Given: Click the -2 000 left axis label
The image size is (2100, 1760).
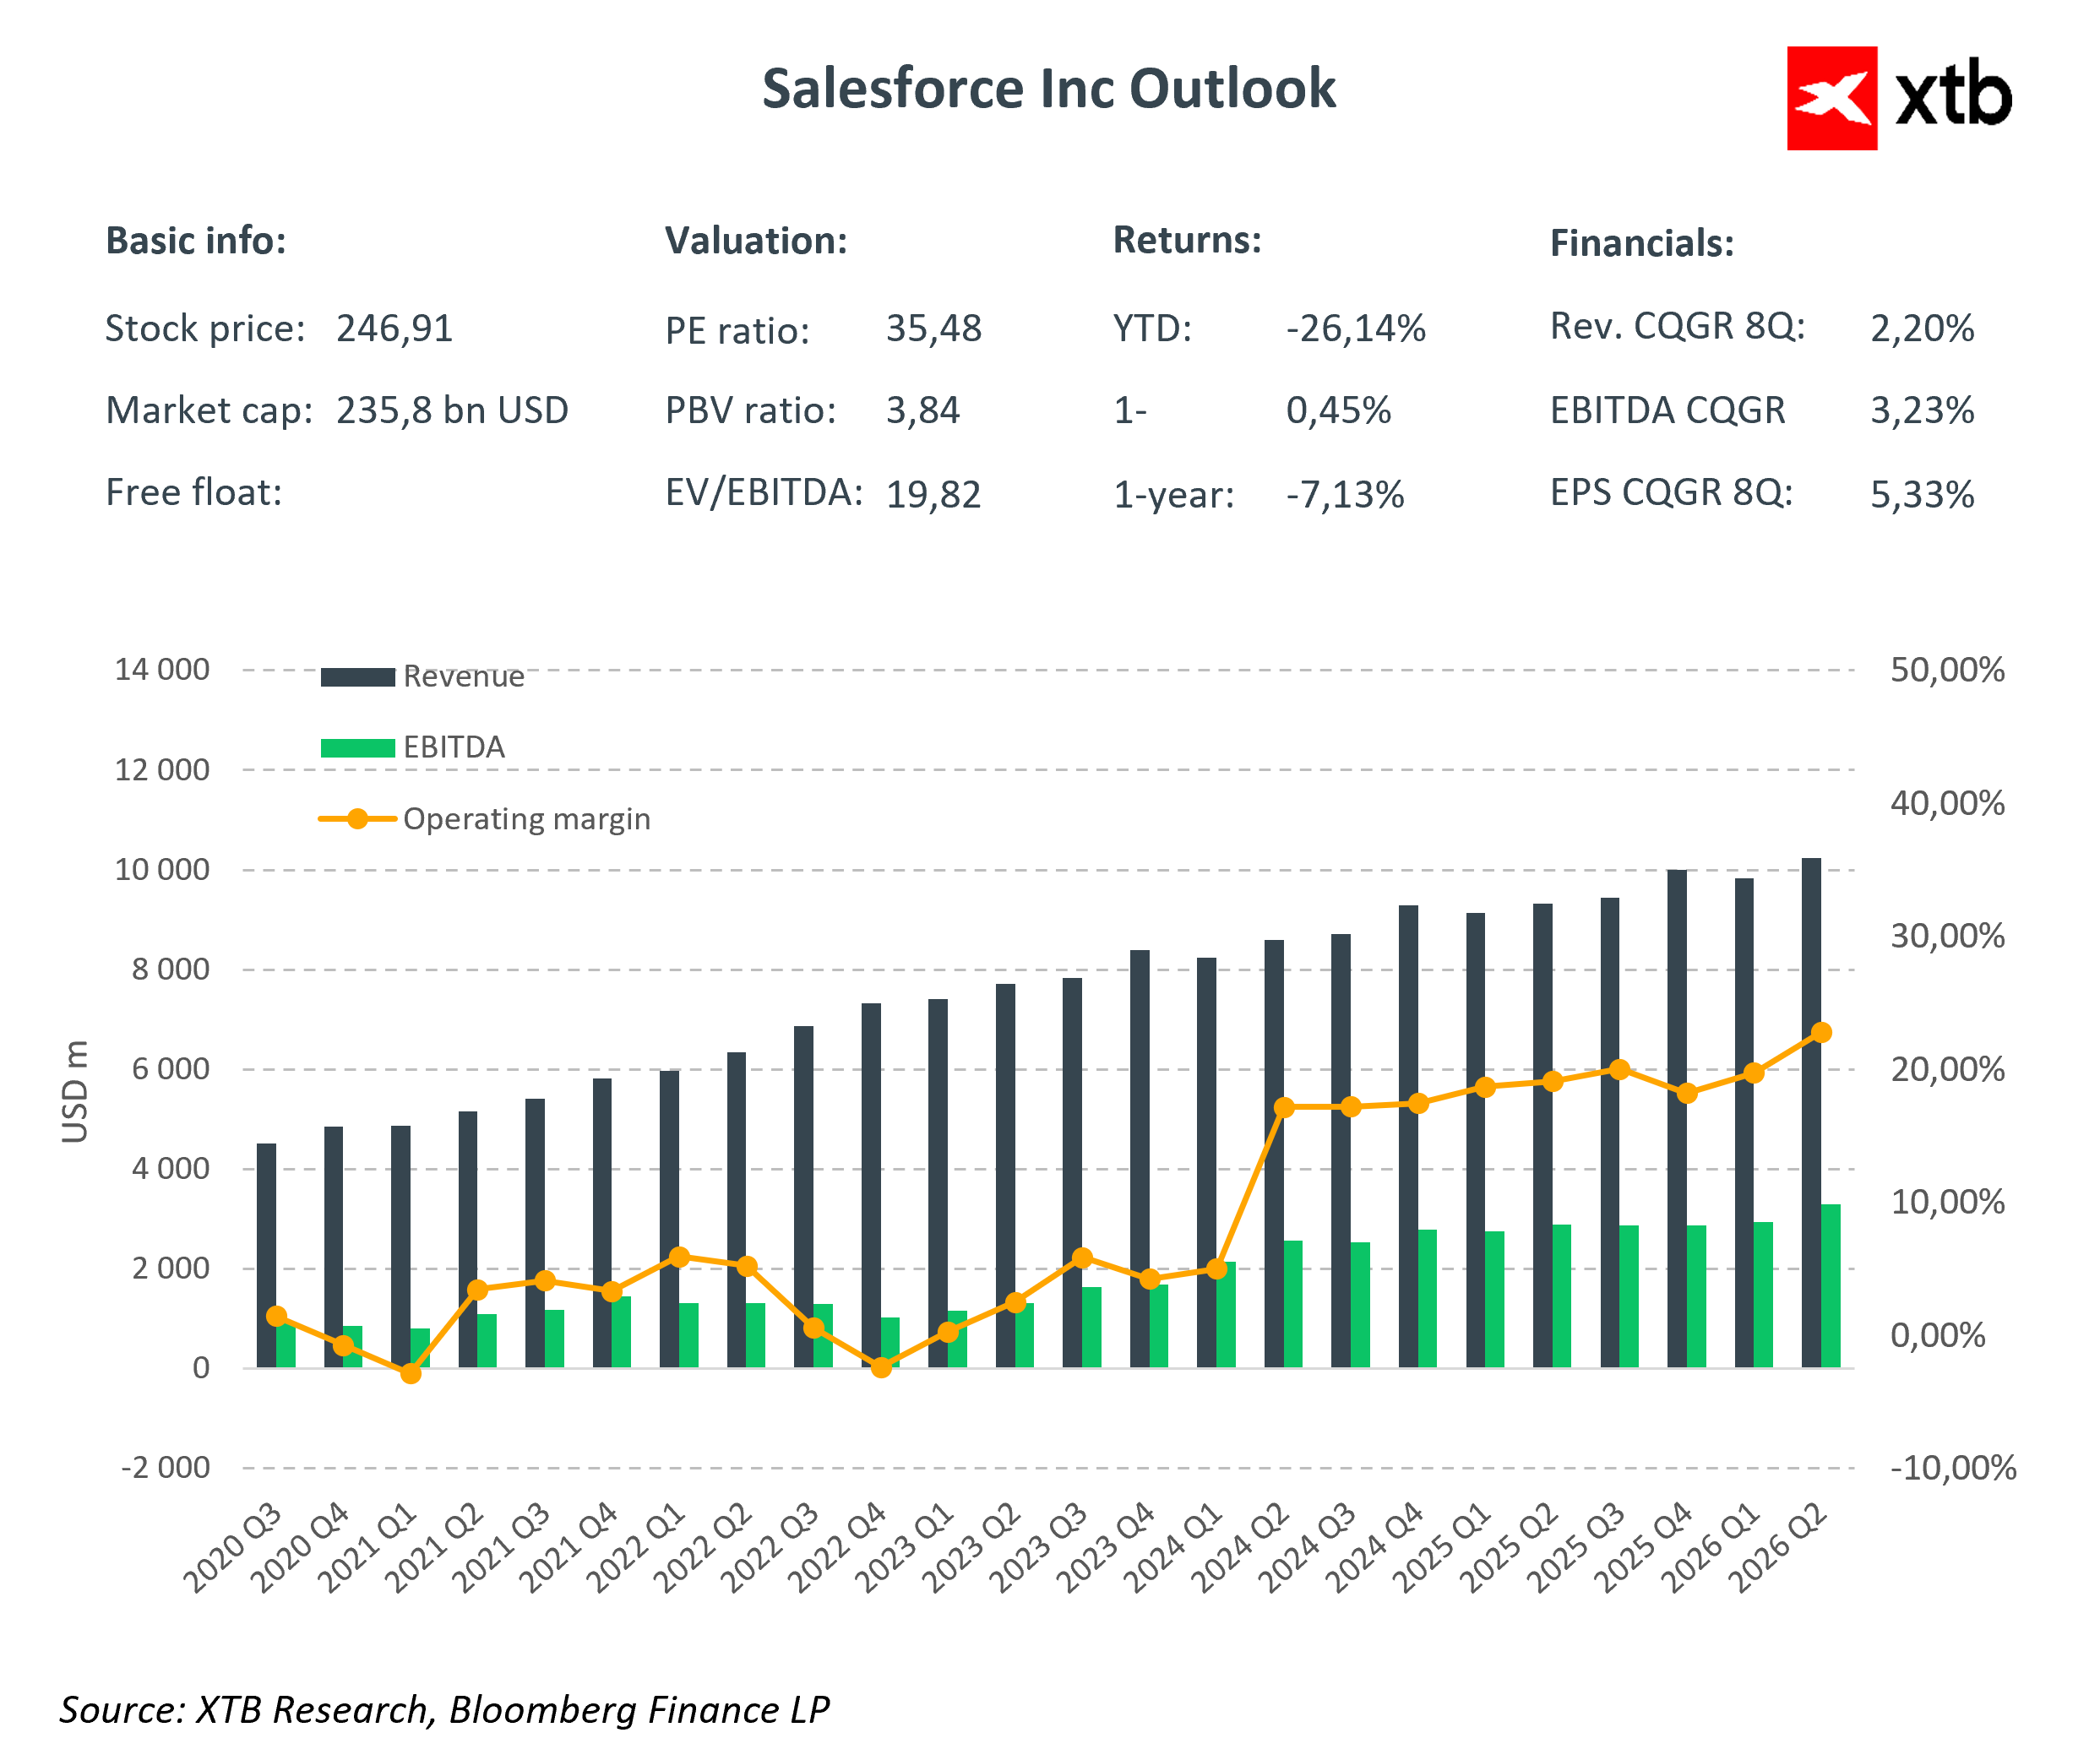Looking at the screenshot, I should (165, 1468).
